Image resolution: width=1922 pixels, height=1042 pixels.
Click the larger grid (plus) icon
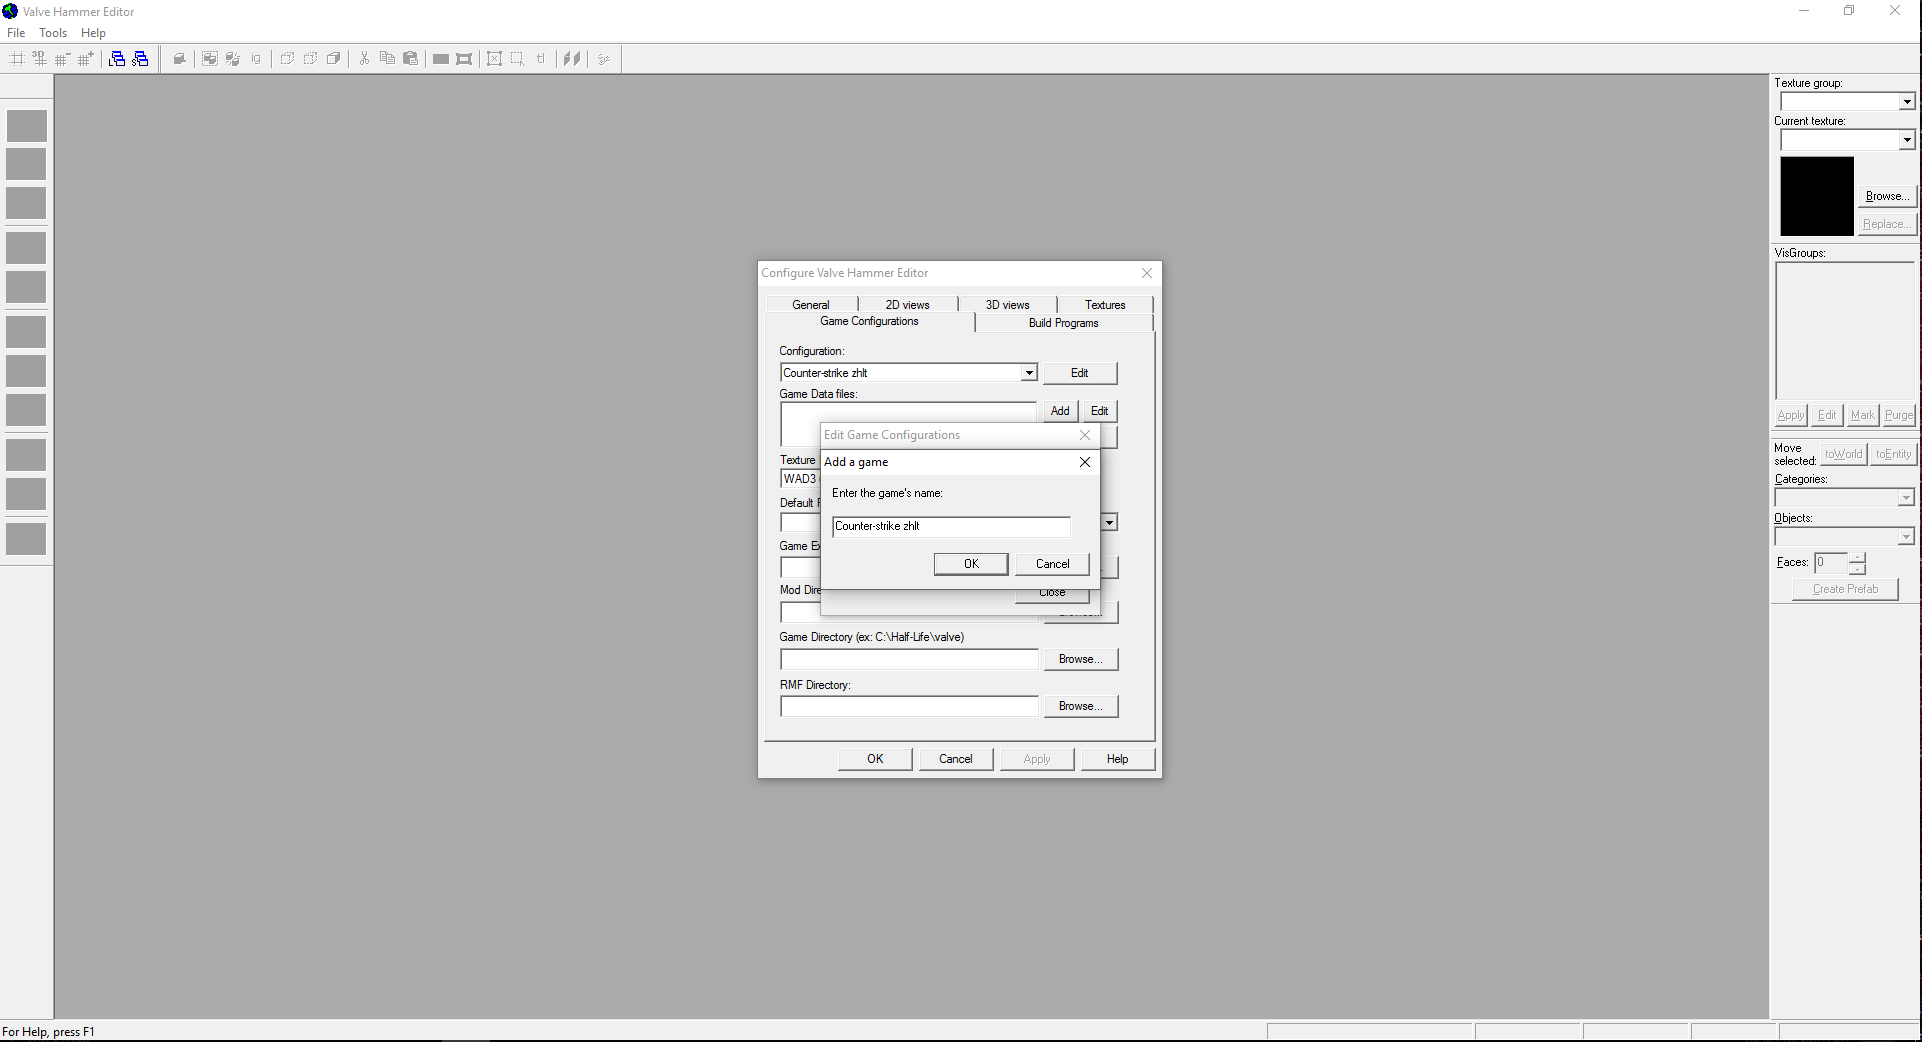86,59
